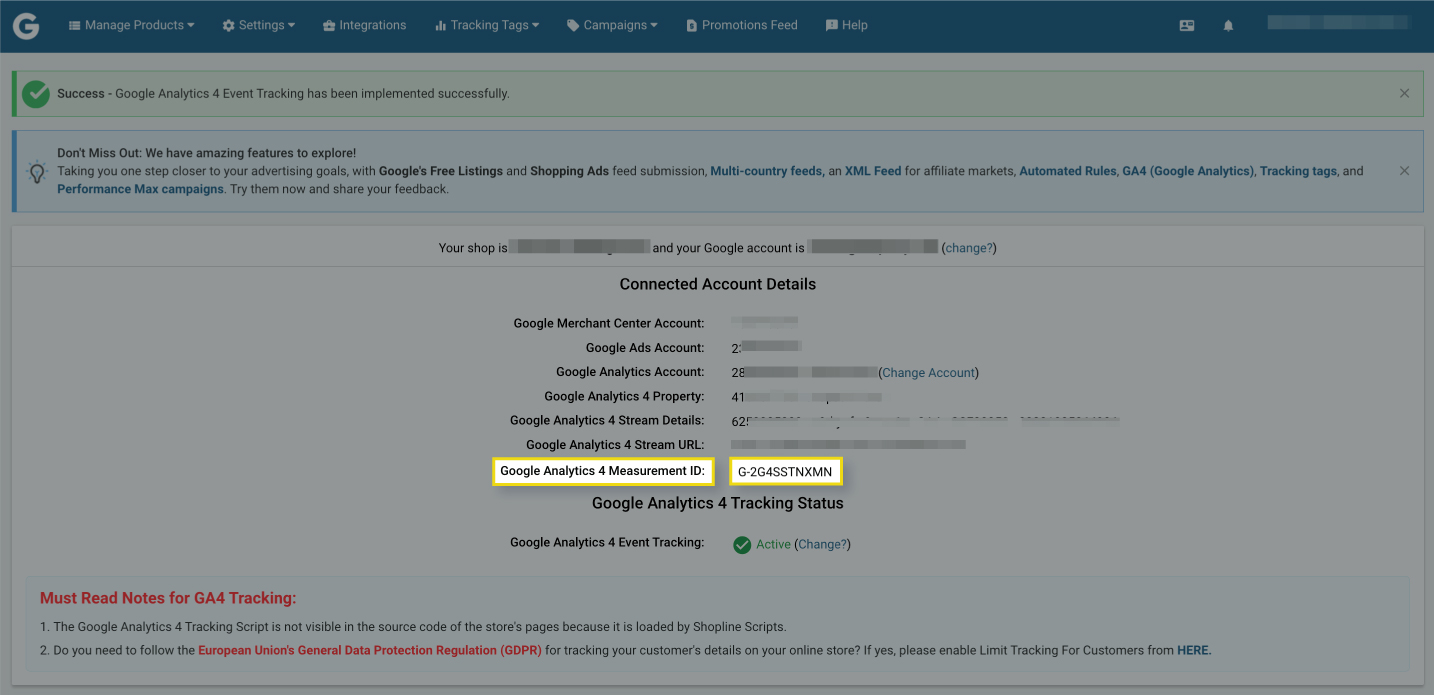1434x695 pixels.
Task: Click Must Read Notes for GA4 Tracking heading
Action: click(168, 598)
